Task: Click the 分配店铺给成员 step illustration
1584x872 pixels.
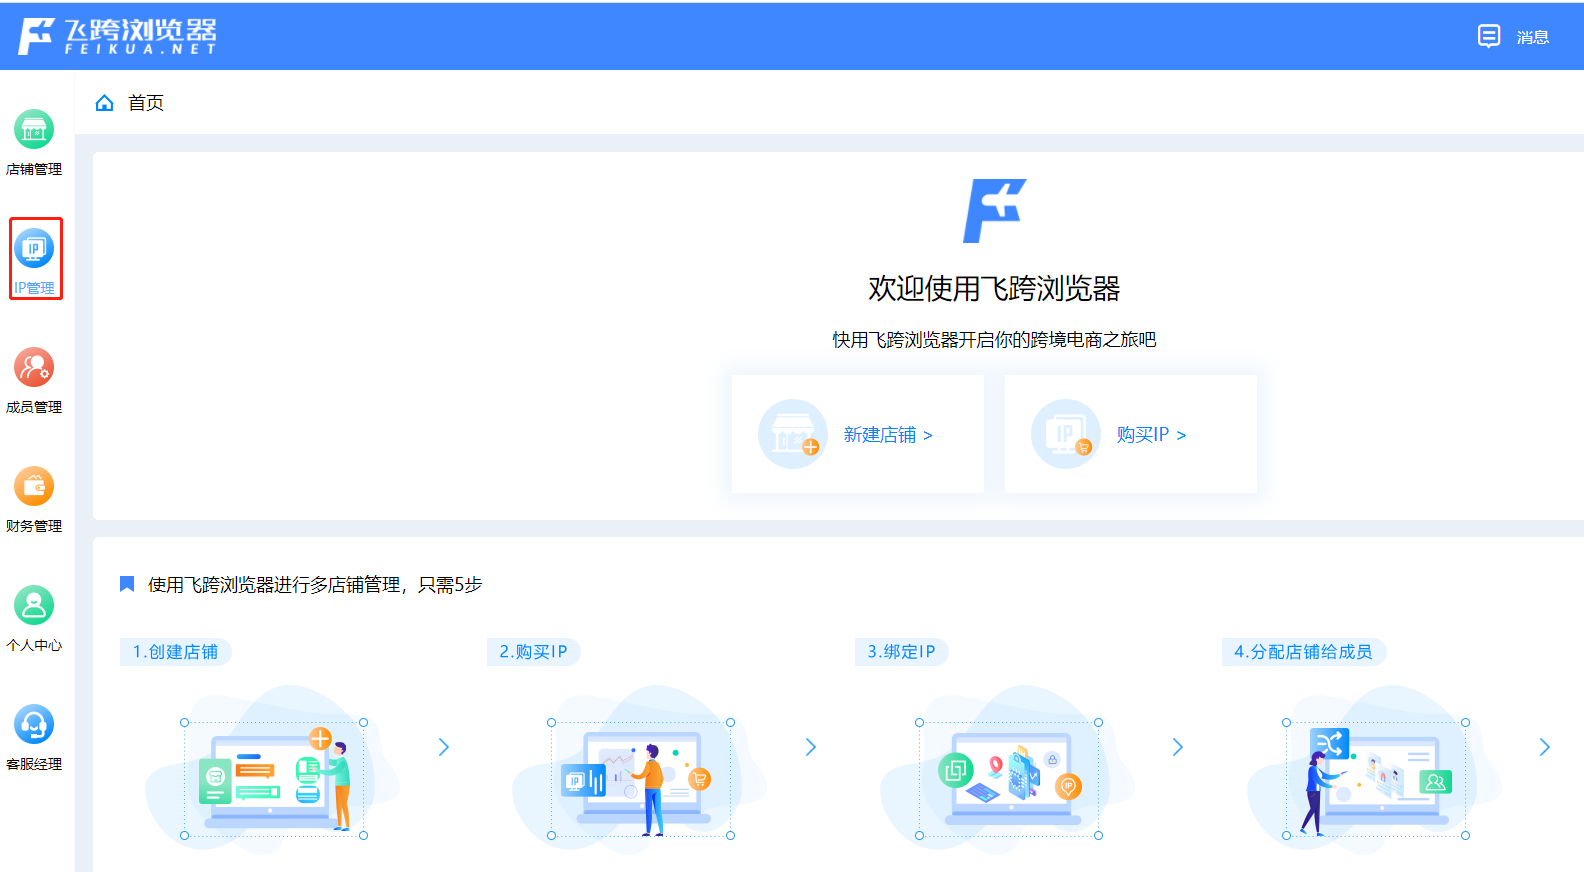Action: click(x=1375, y=768)
